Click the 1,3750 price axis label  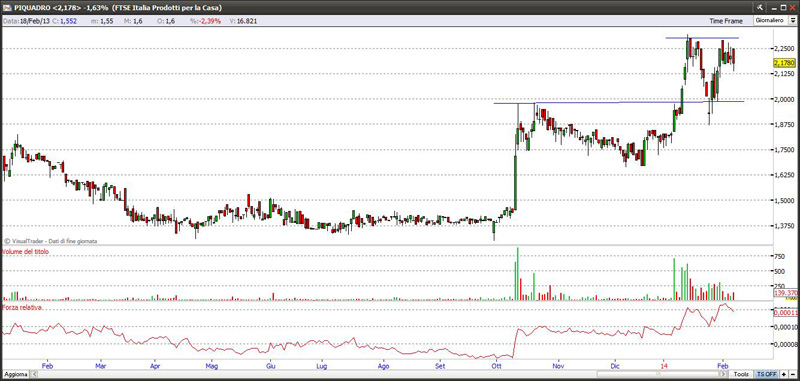(784, 225)
